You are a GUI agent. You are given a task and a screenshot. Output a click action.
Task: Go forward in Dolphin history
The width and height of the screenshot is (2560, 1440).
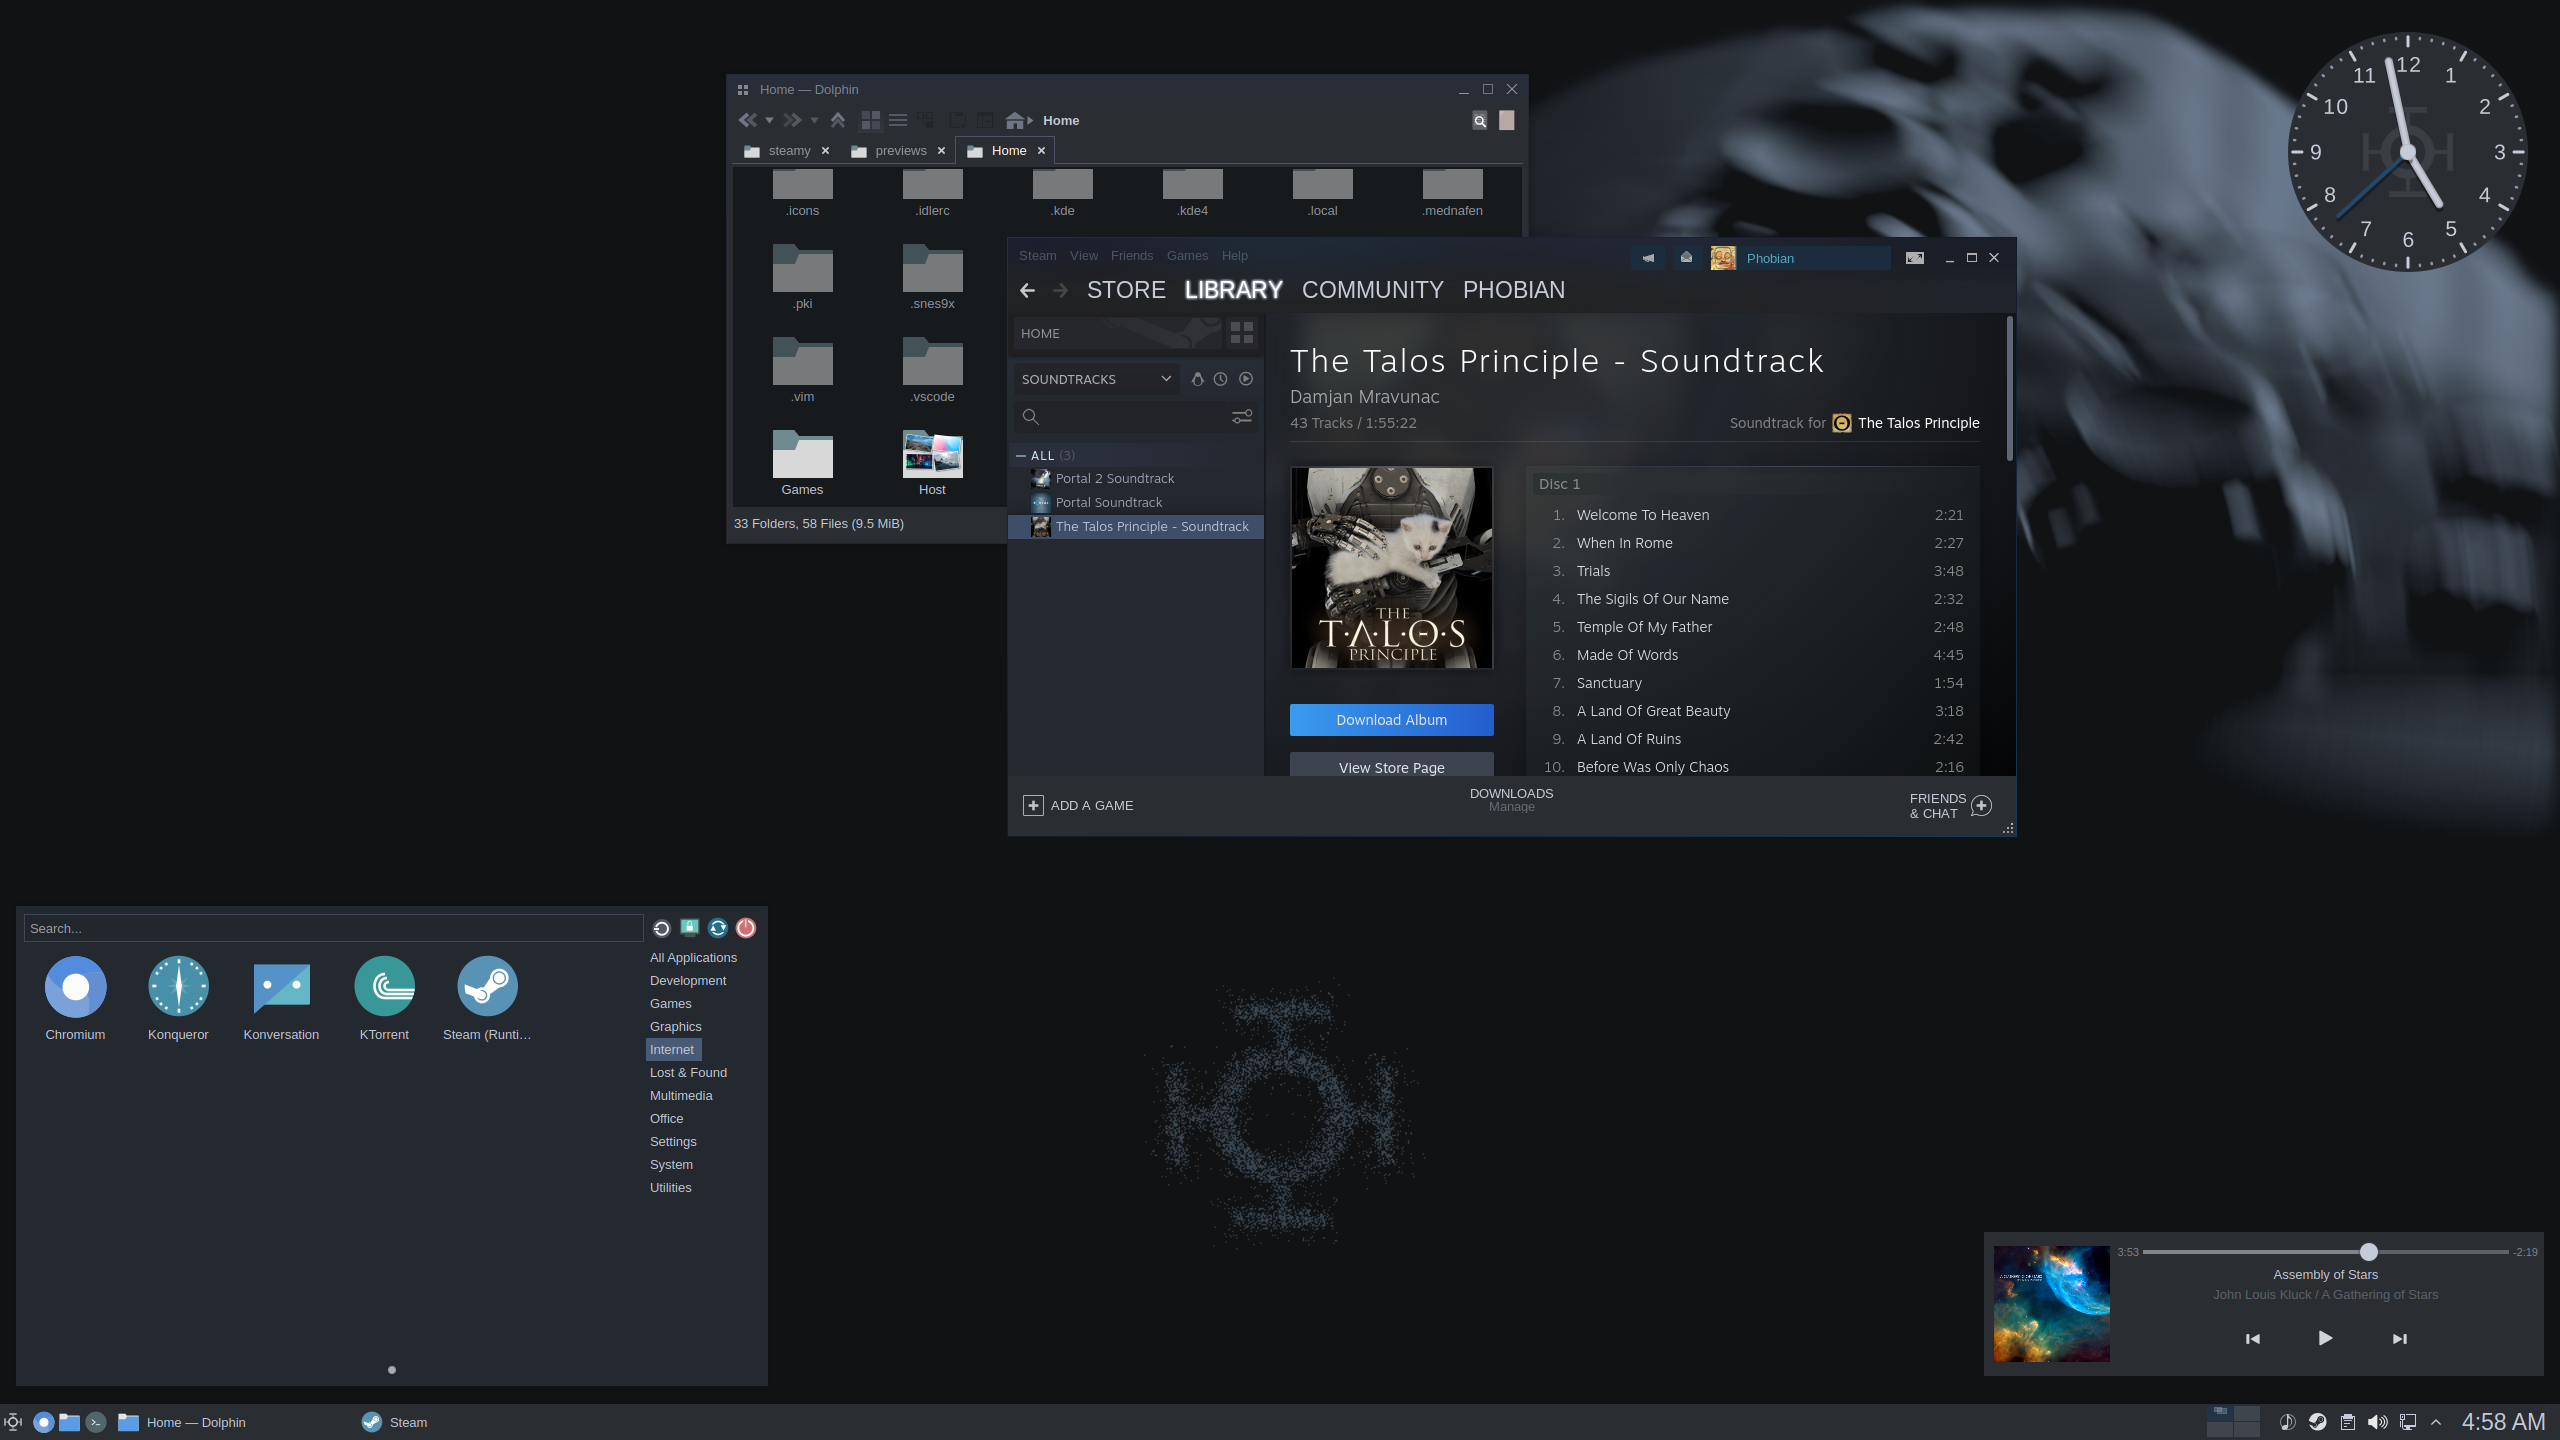(x=792, y=120)
